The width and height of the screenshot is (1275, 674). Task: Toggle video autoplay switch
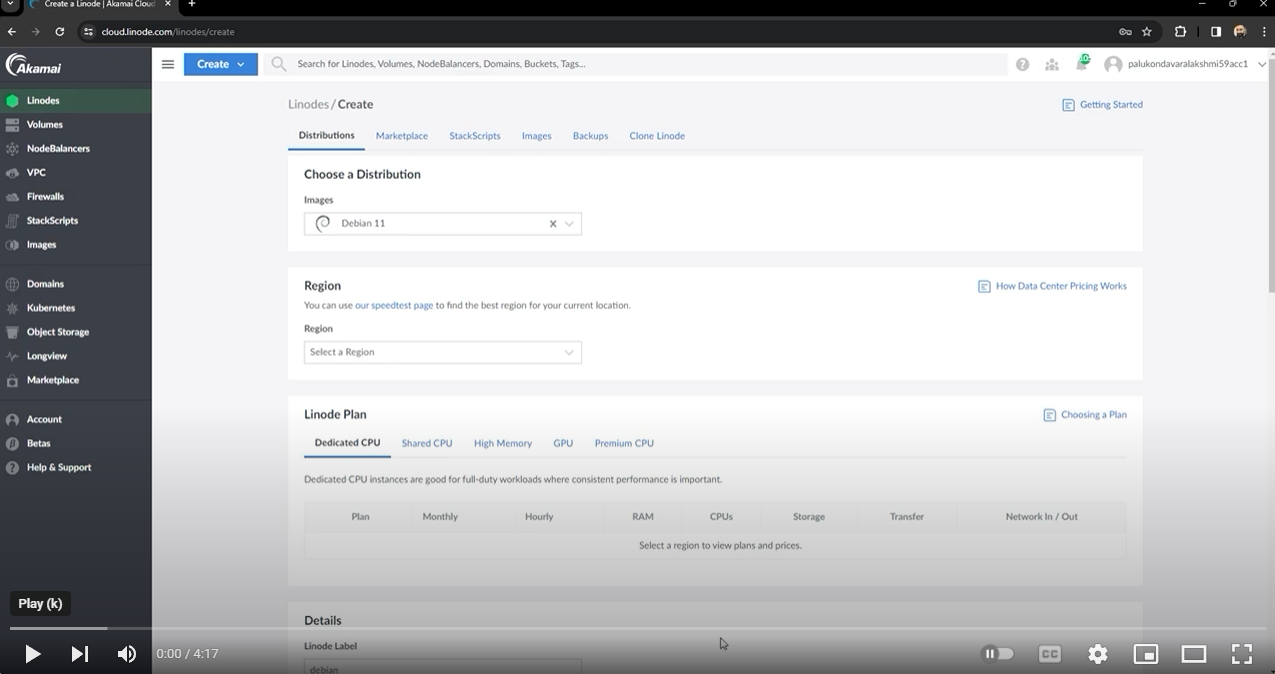click(x=998, y=654)
